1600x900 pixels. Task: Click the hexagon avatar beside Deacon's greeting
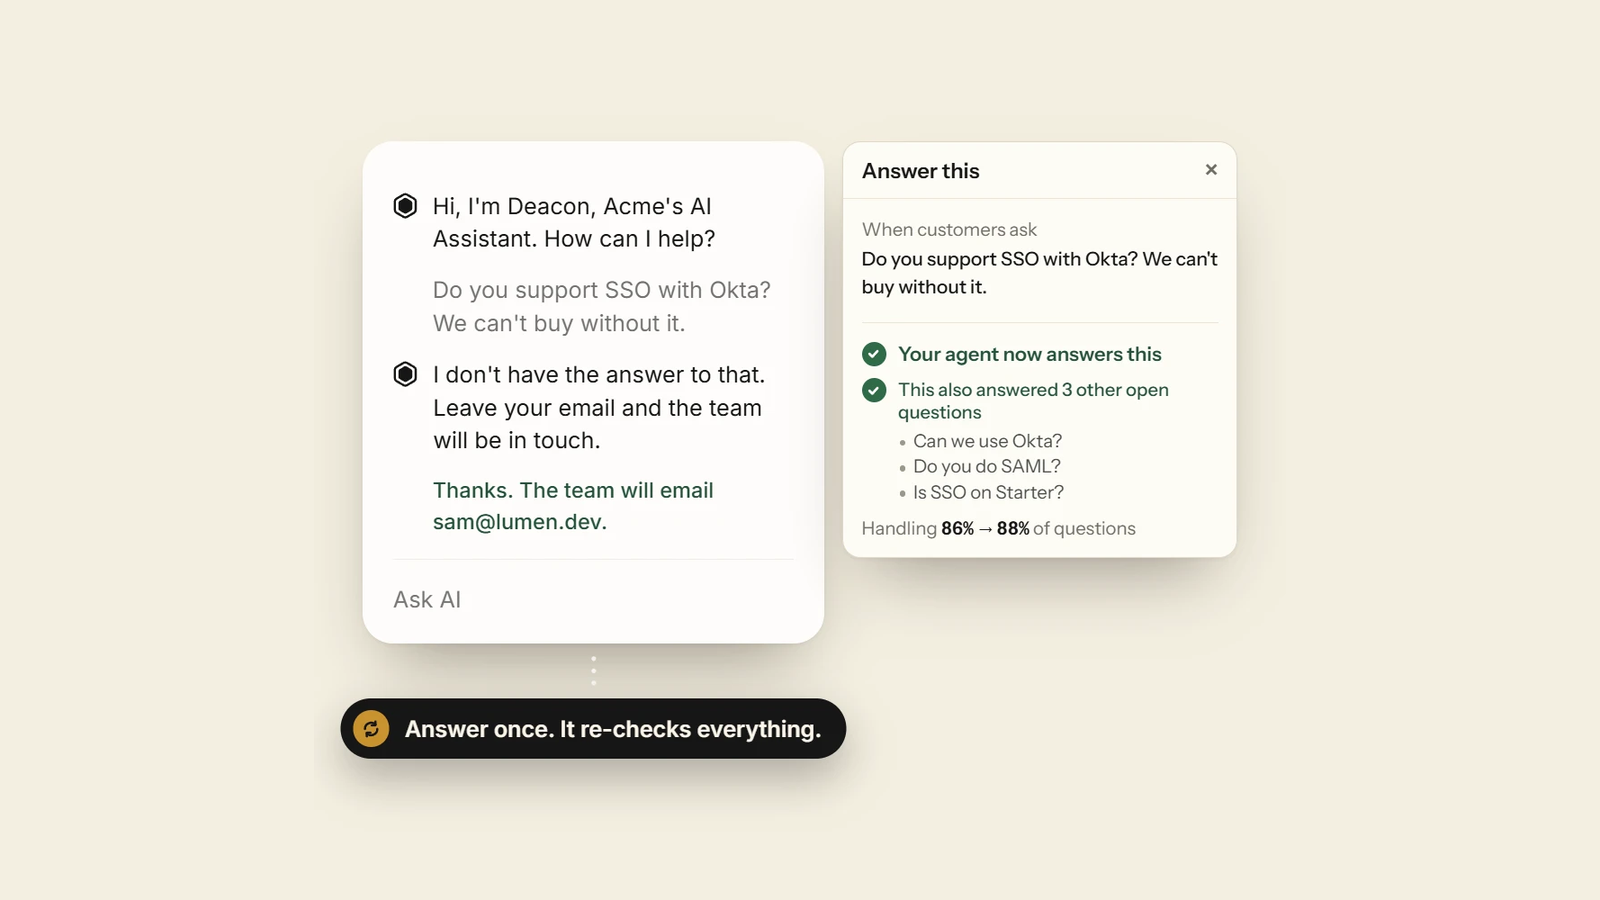point(405,206)
